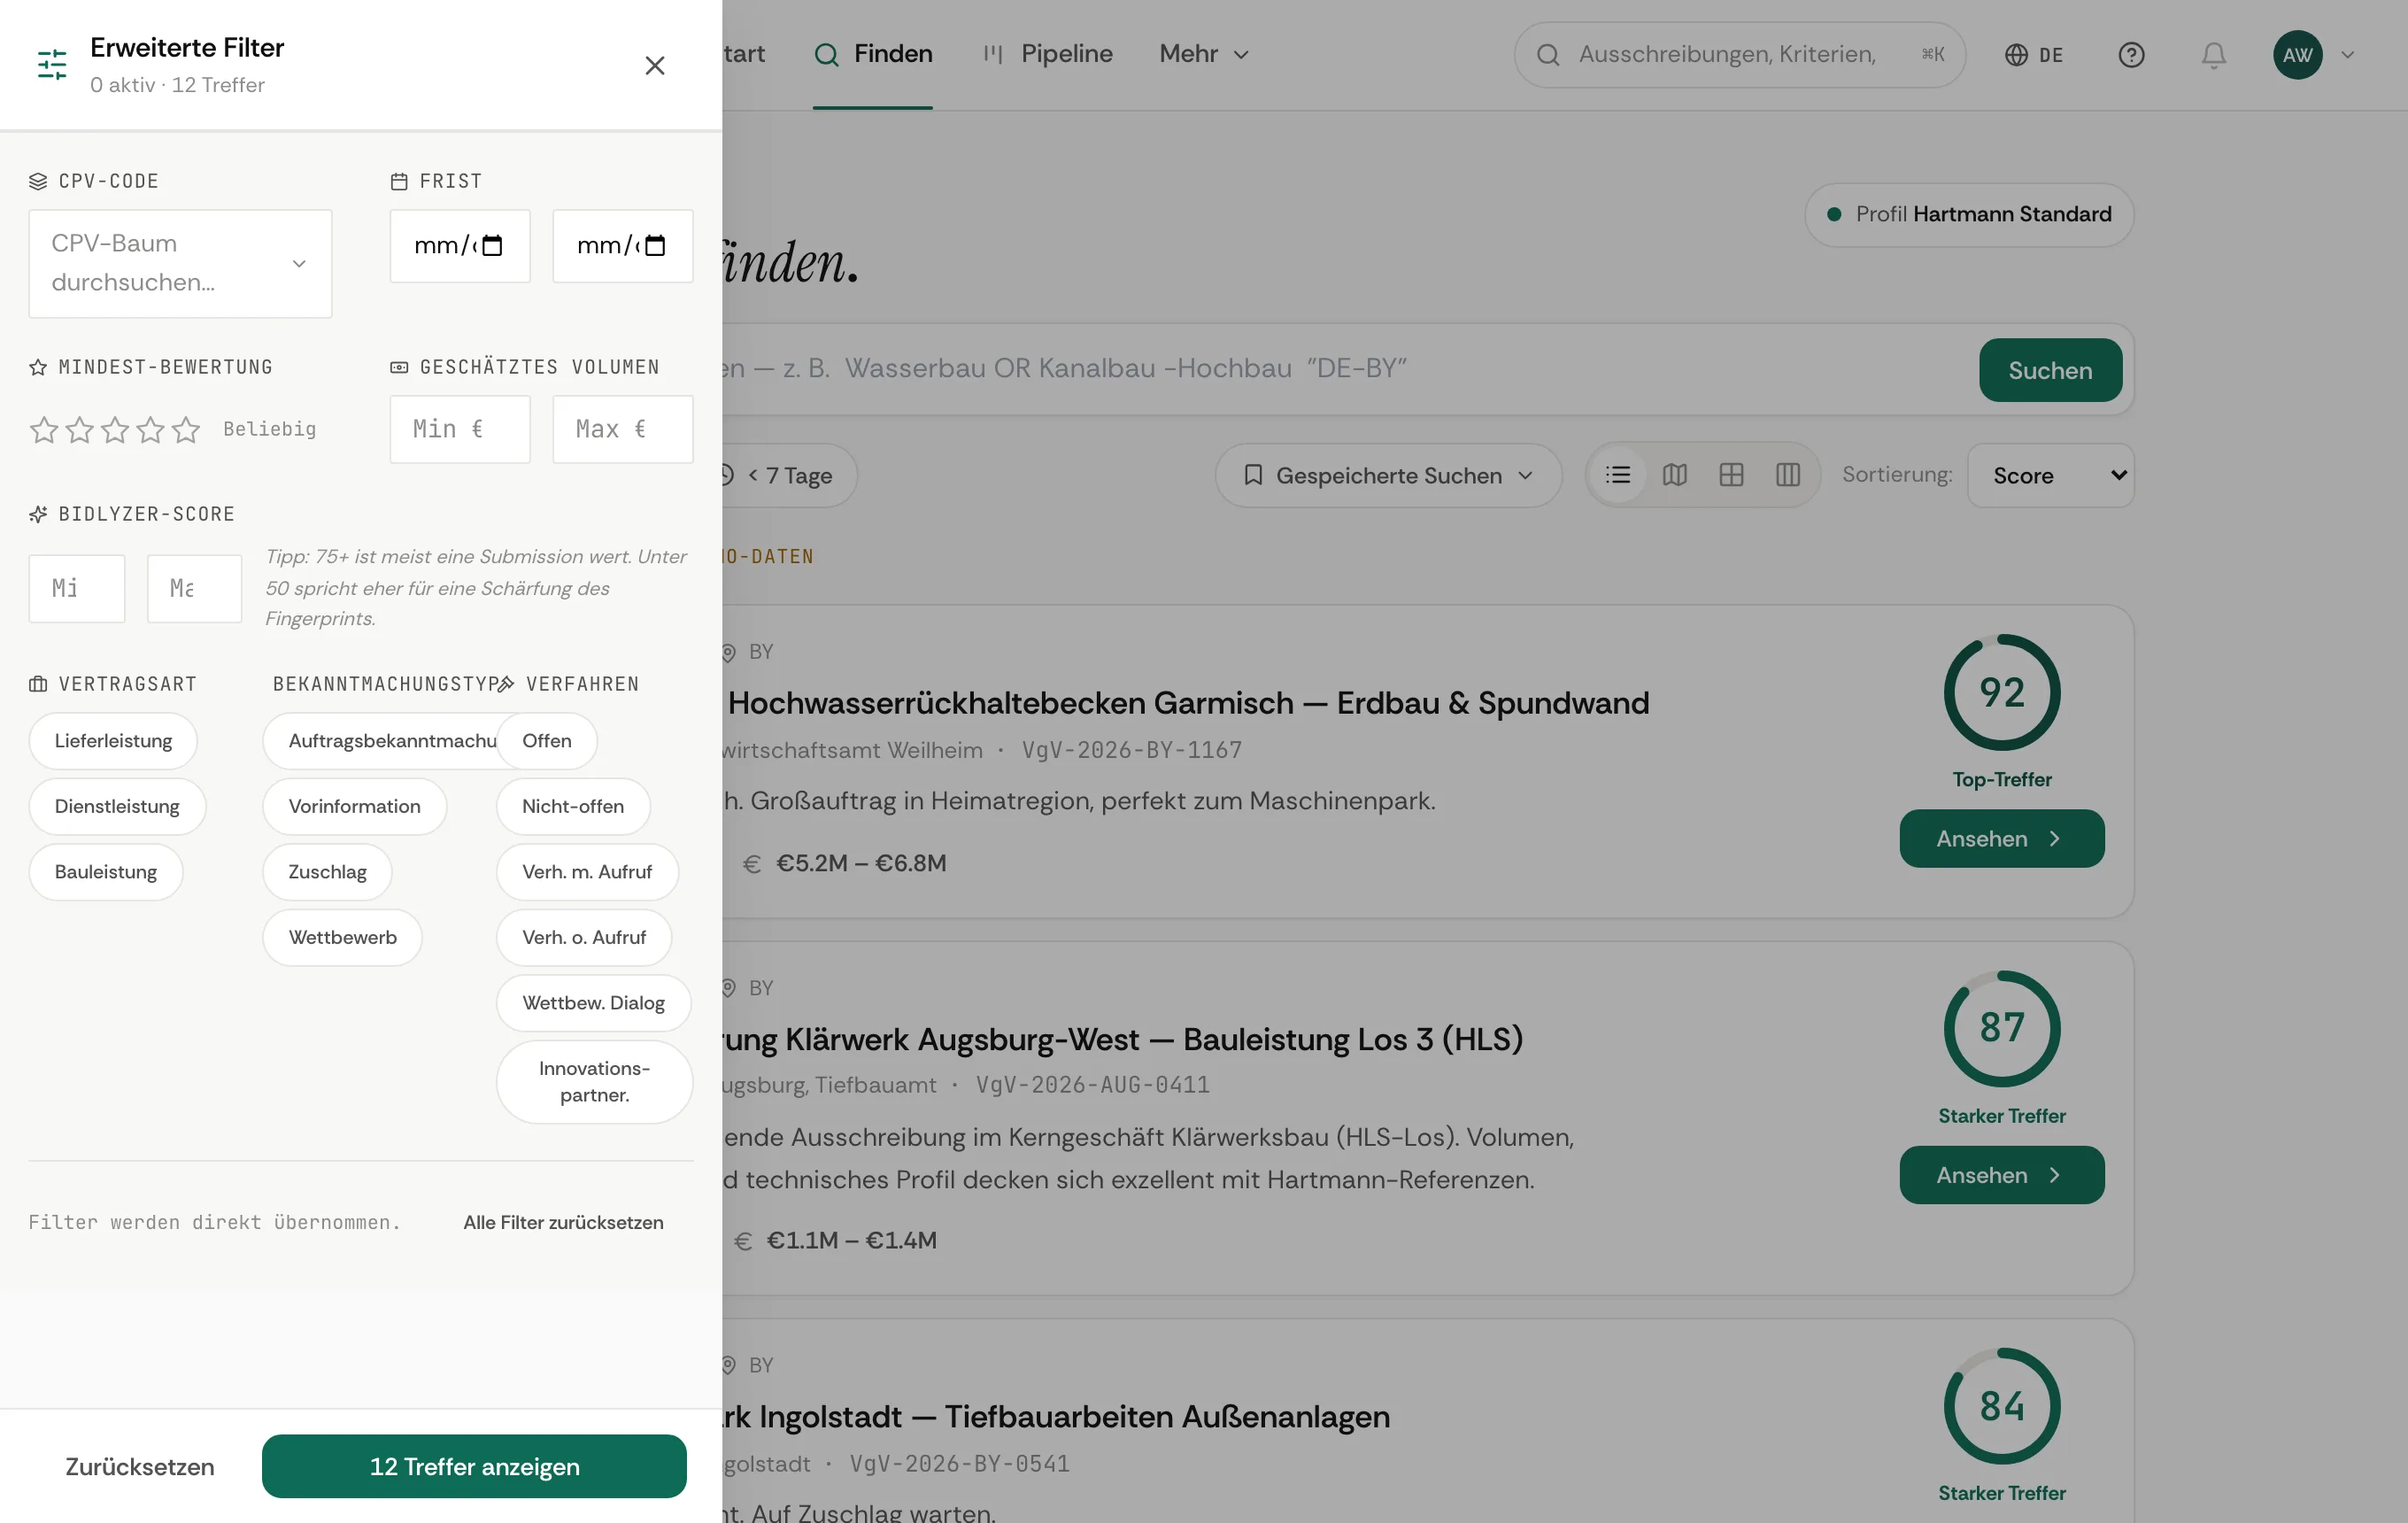Click the search magnifier icon in Finden tab
2408x1523 pixels.
[827, 55]
